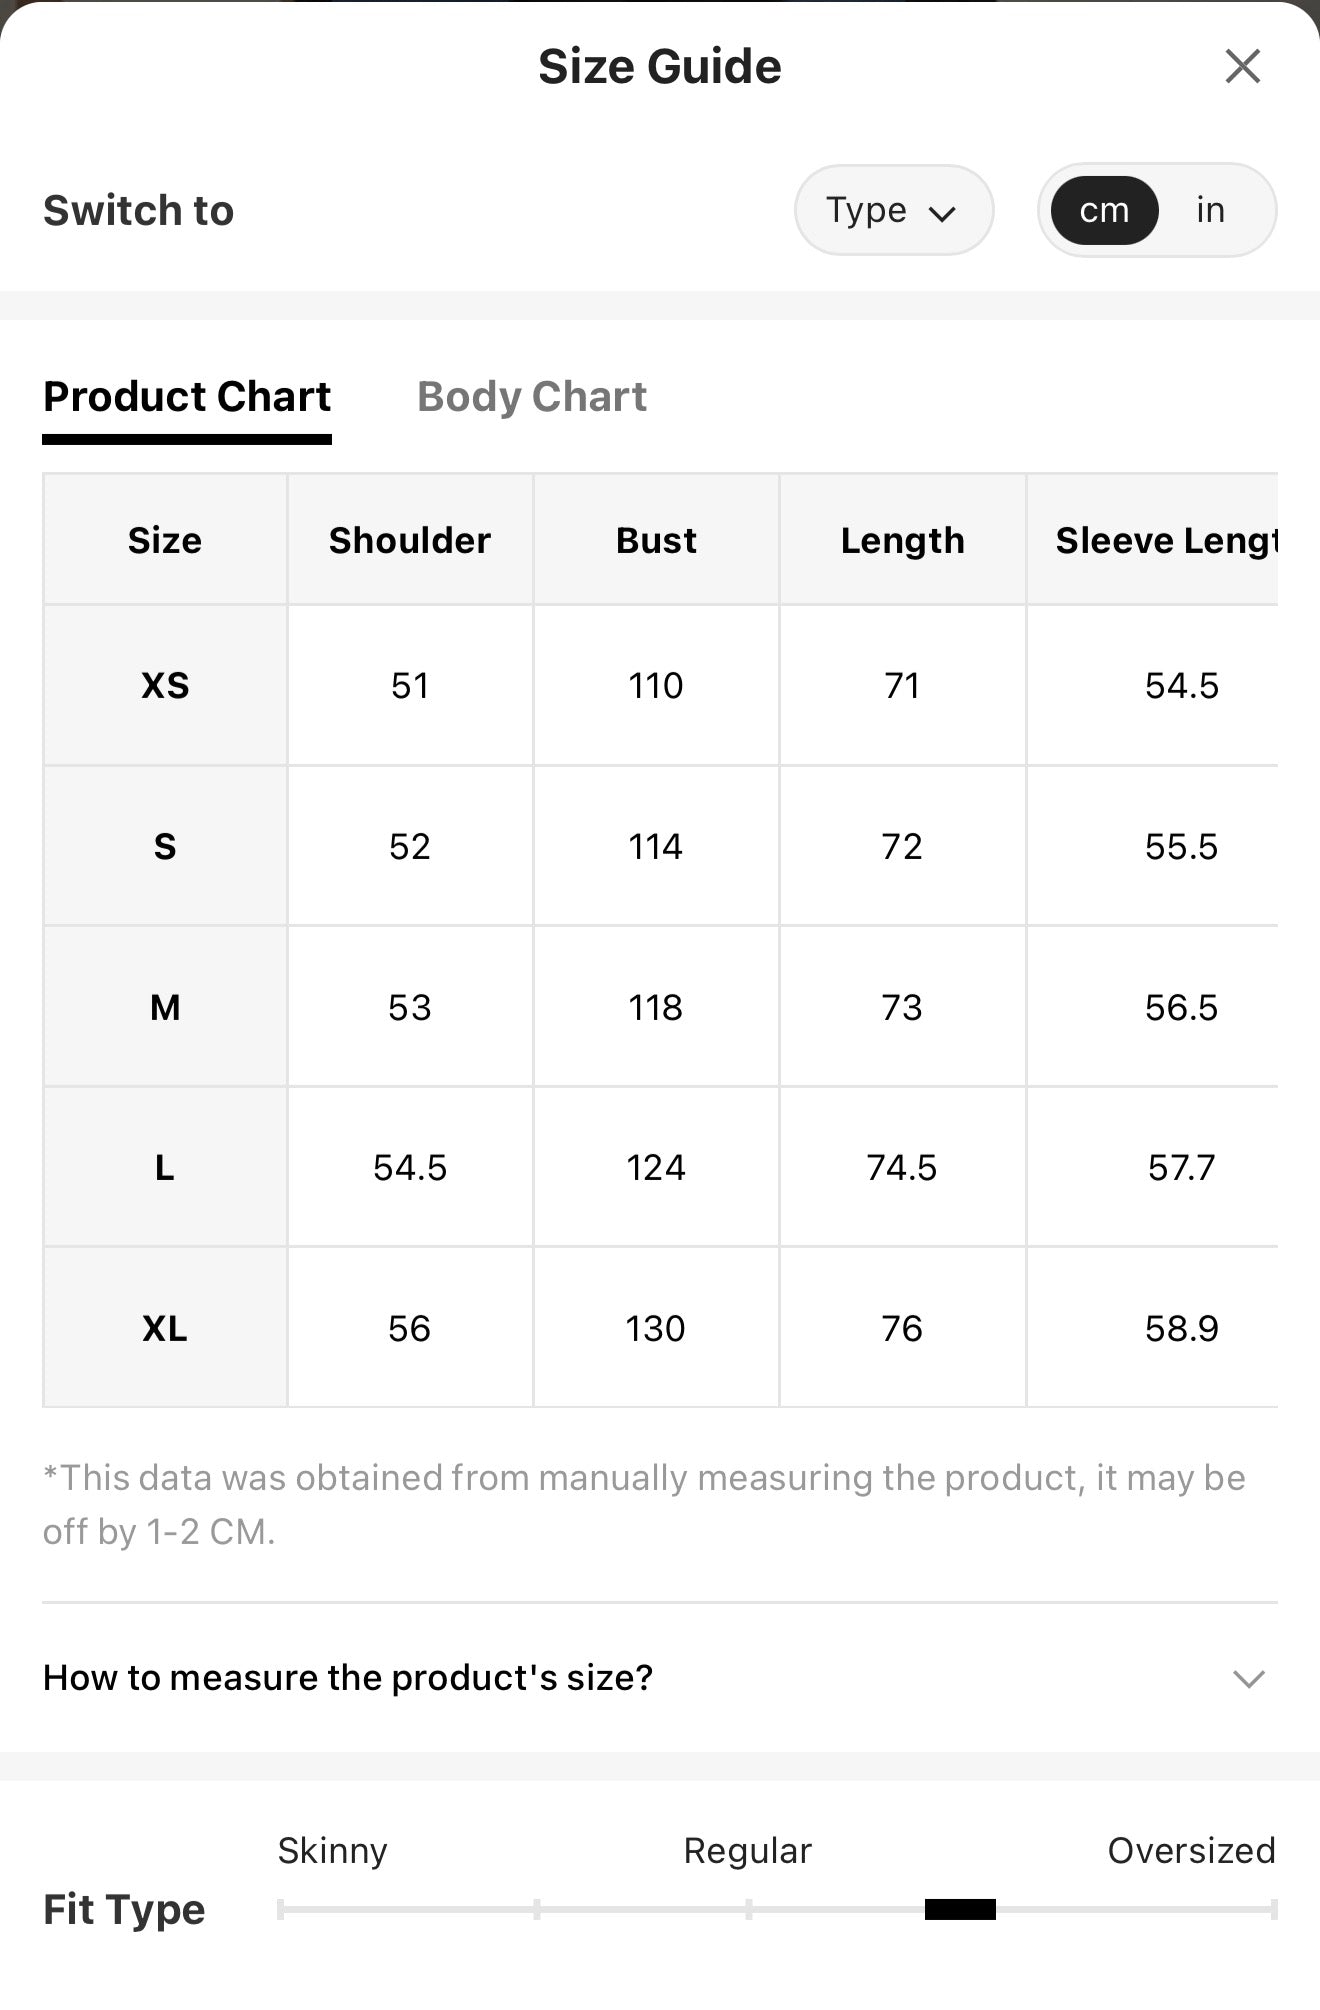Select the XL size row header
The height and width of the screenshot is (2010, 1320).
165,1328
